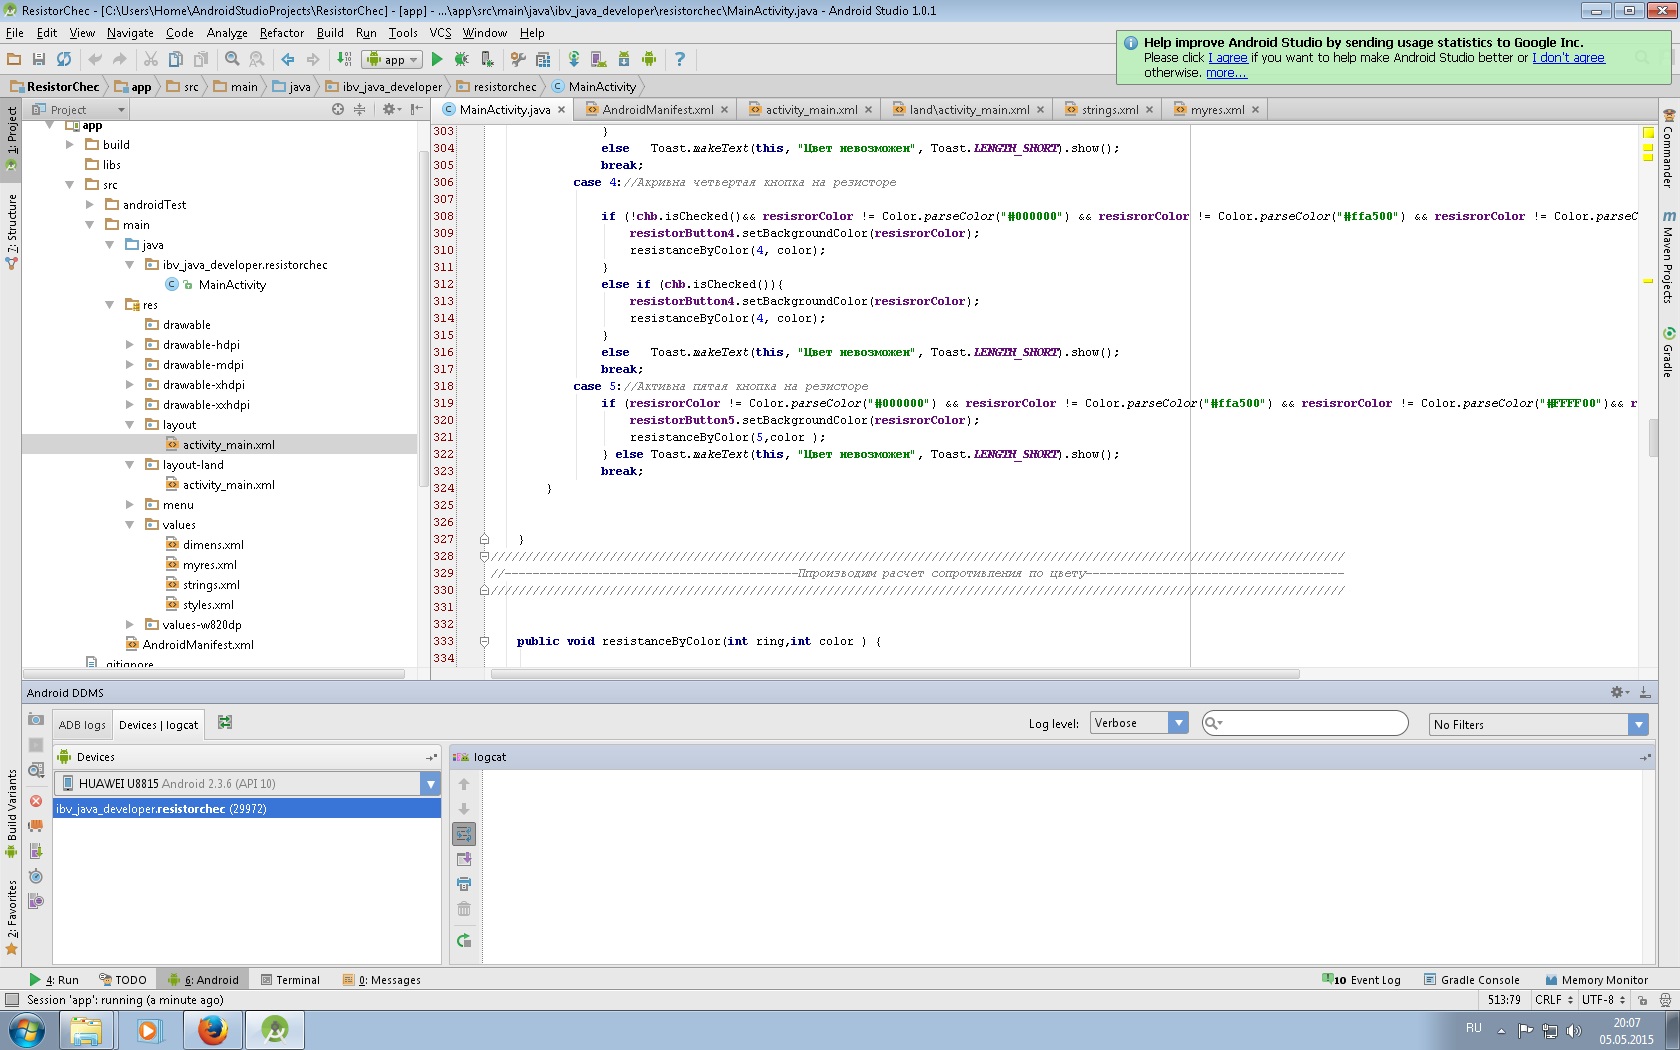
Task: Clear logcat with the trash icon
Action: 464,909
